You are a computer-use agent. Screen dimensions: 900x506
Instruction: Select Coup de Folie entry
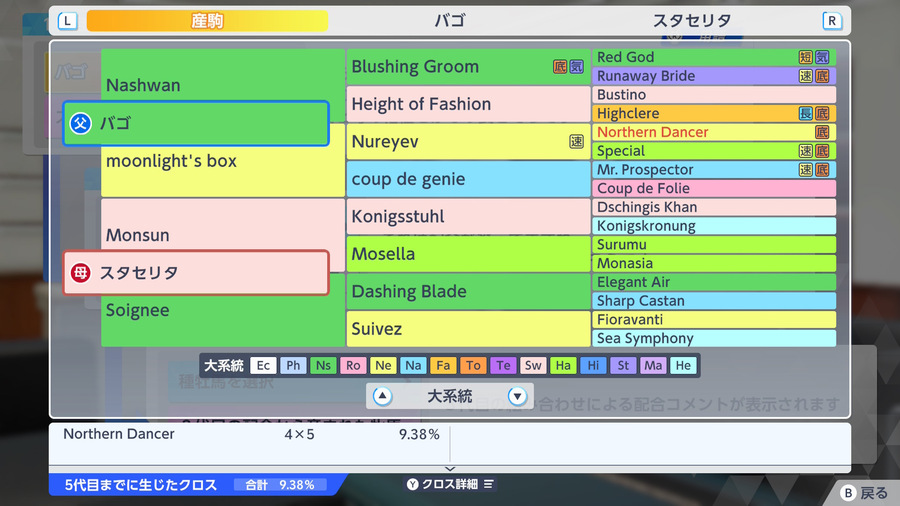714,188
